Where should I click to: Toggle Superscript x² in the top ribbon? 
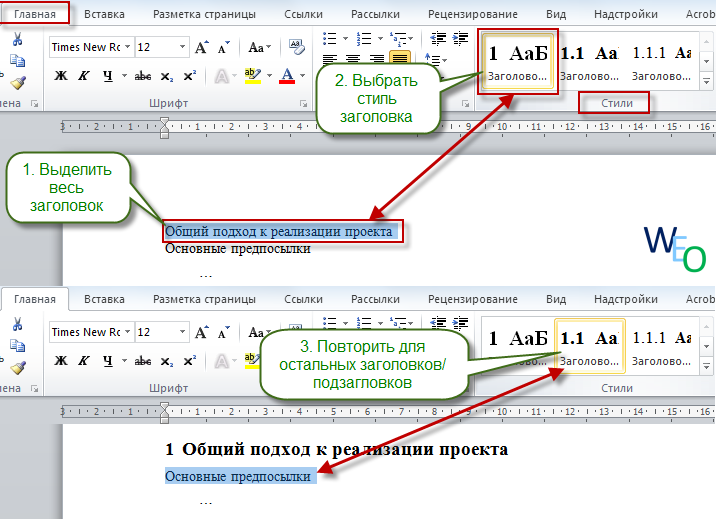coord(190,76)
